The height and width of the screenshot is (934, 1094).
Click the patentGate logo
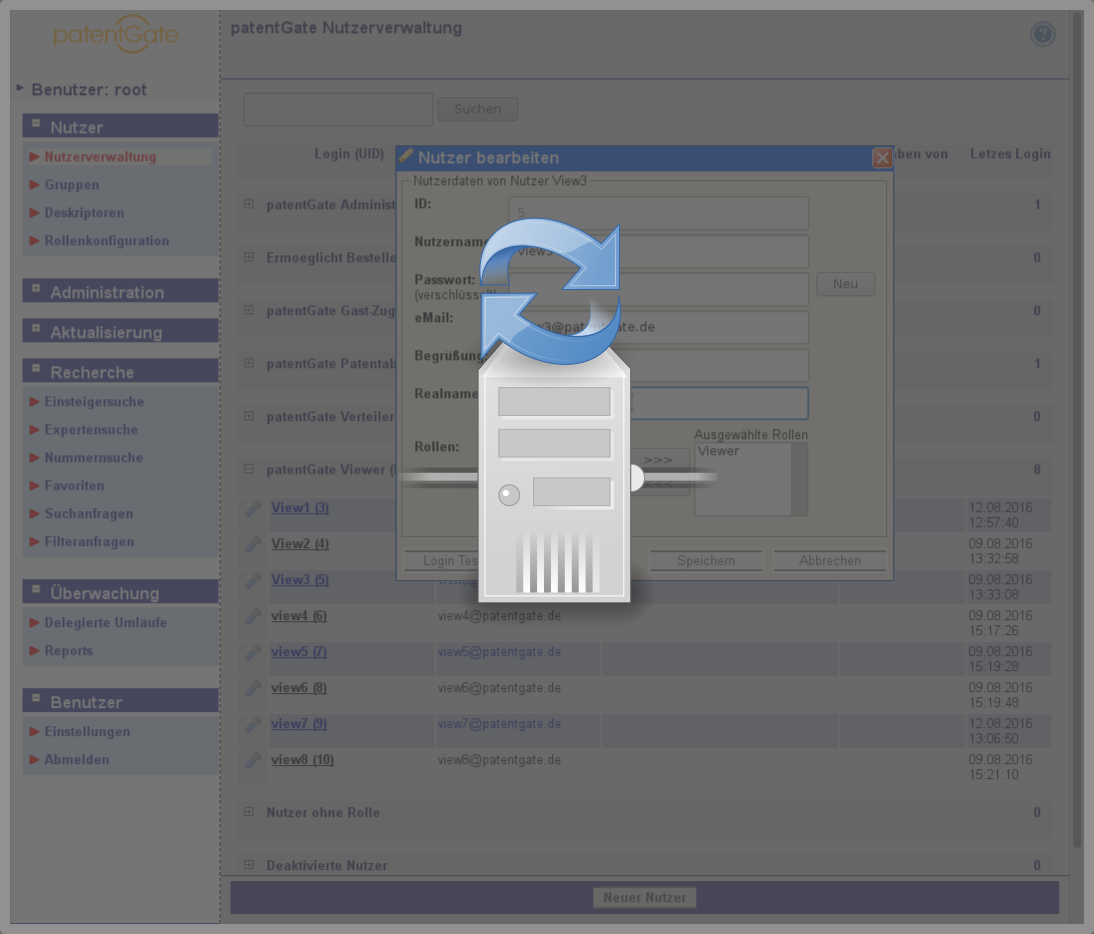click(x=116, y=34)
